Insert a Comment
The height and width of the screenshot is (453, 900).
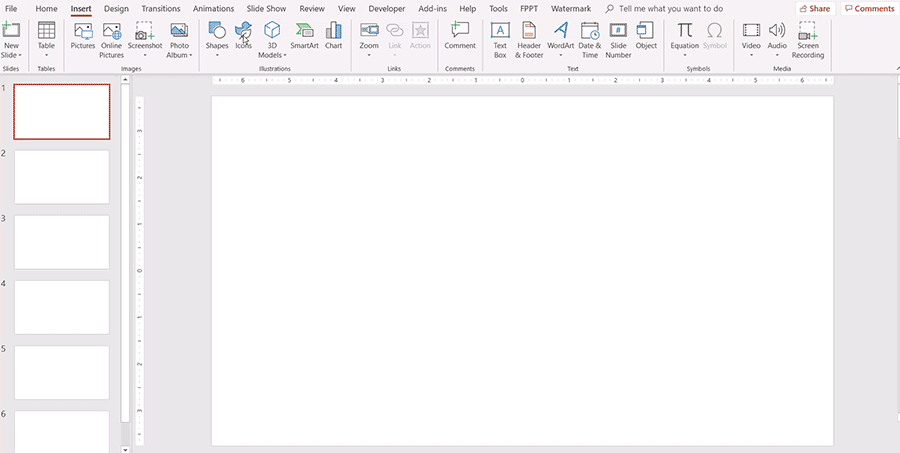[x=460, y=36]
